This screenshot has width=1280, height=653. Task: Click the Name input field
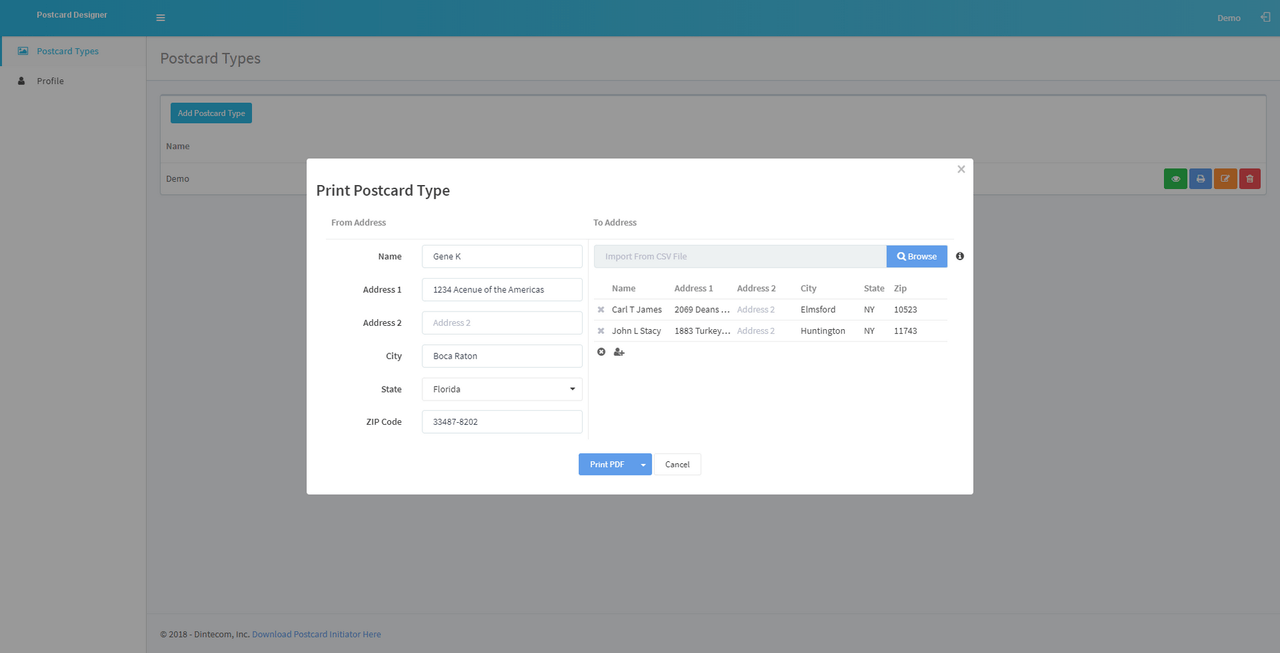click(x=502, y=257)
